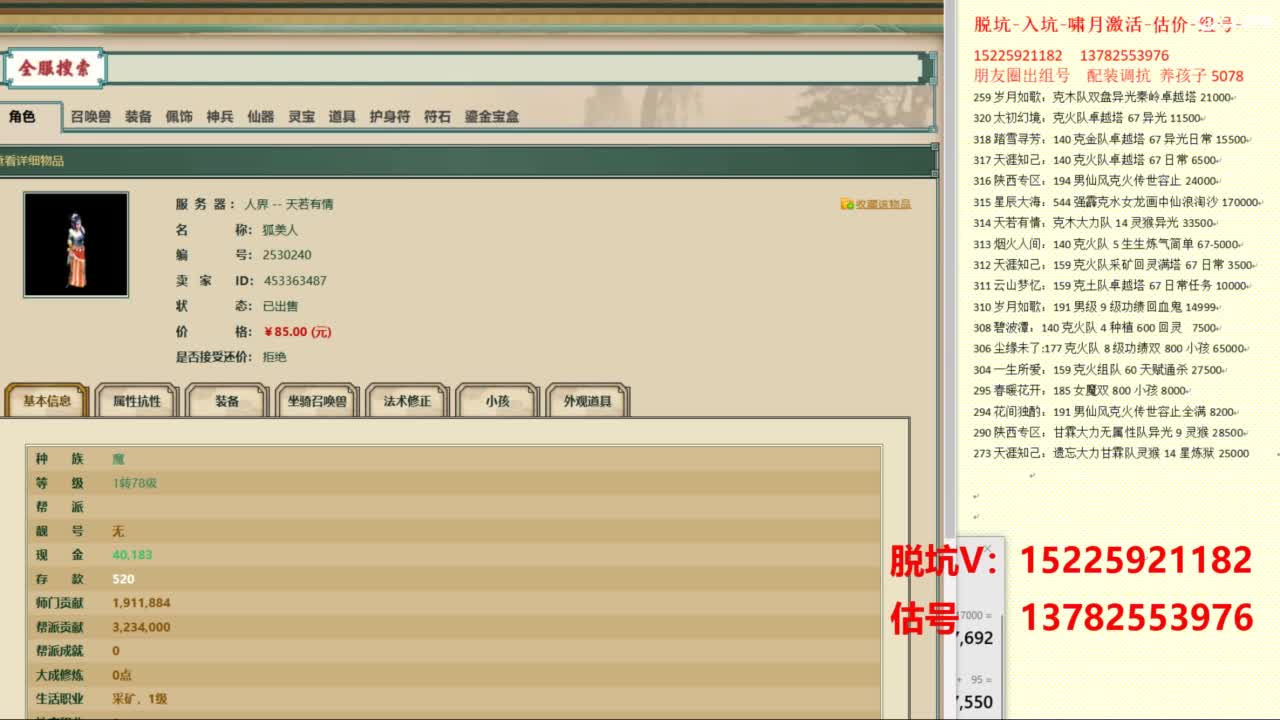Click the 拒绝 bargaining value
The width and height of the screenshot is (1280, 720).
point(275,357)
